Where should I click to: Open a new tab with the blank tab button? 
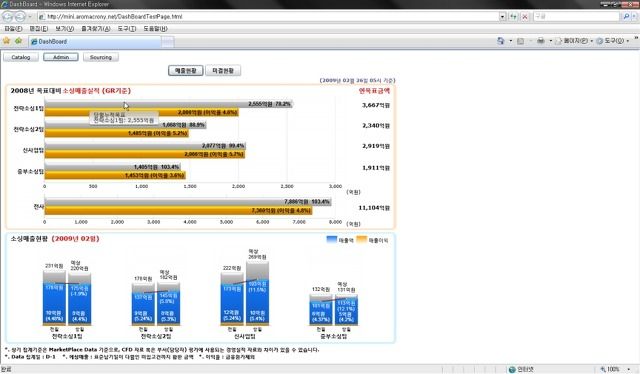click(x=168, y=42)
